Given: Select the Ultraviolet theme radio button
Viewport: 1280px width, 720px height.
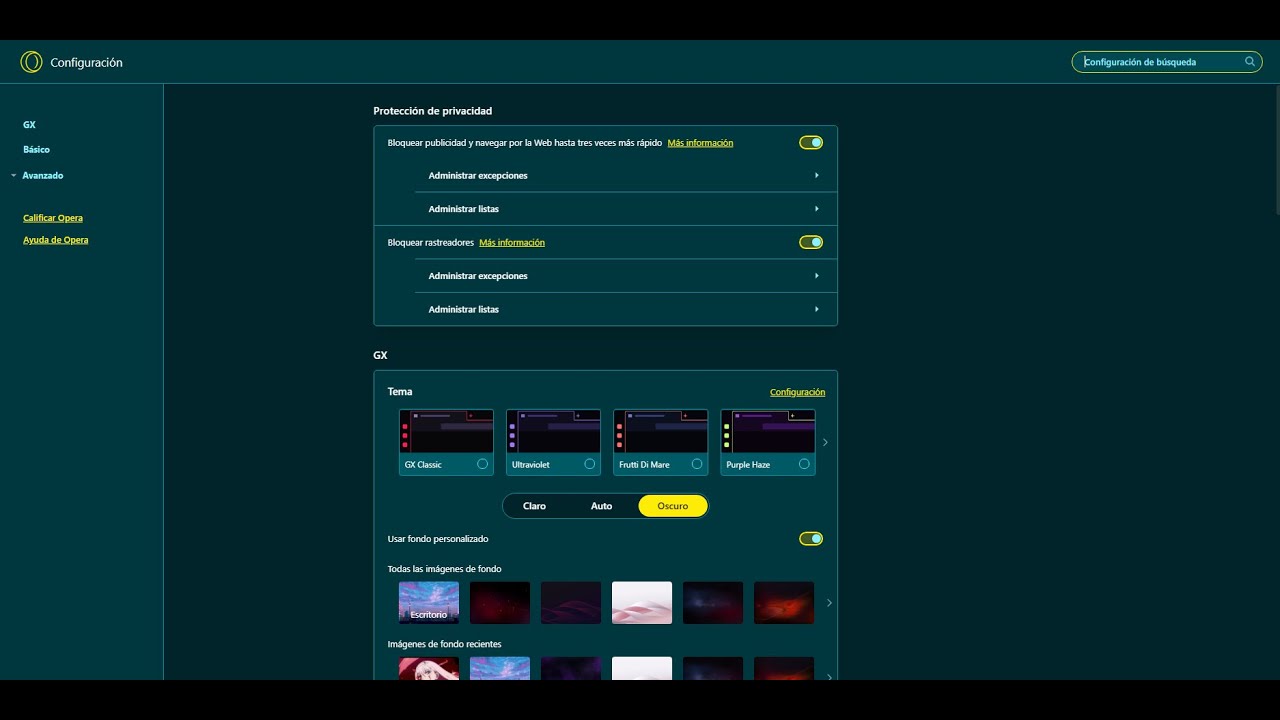Looking at the screenshot, I should click(590, 464).
